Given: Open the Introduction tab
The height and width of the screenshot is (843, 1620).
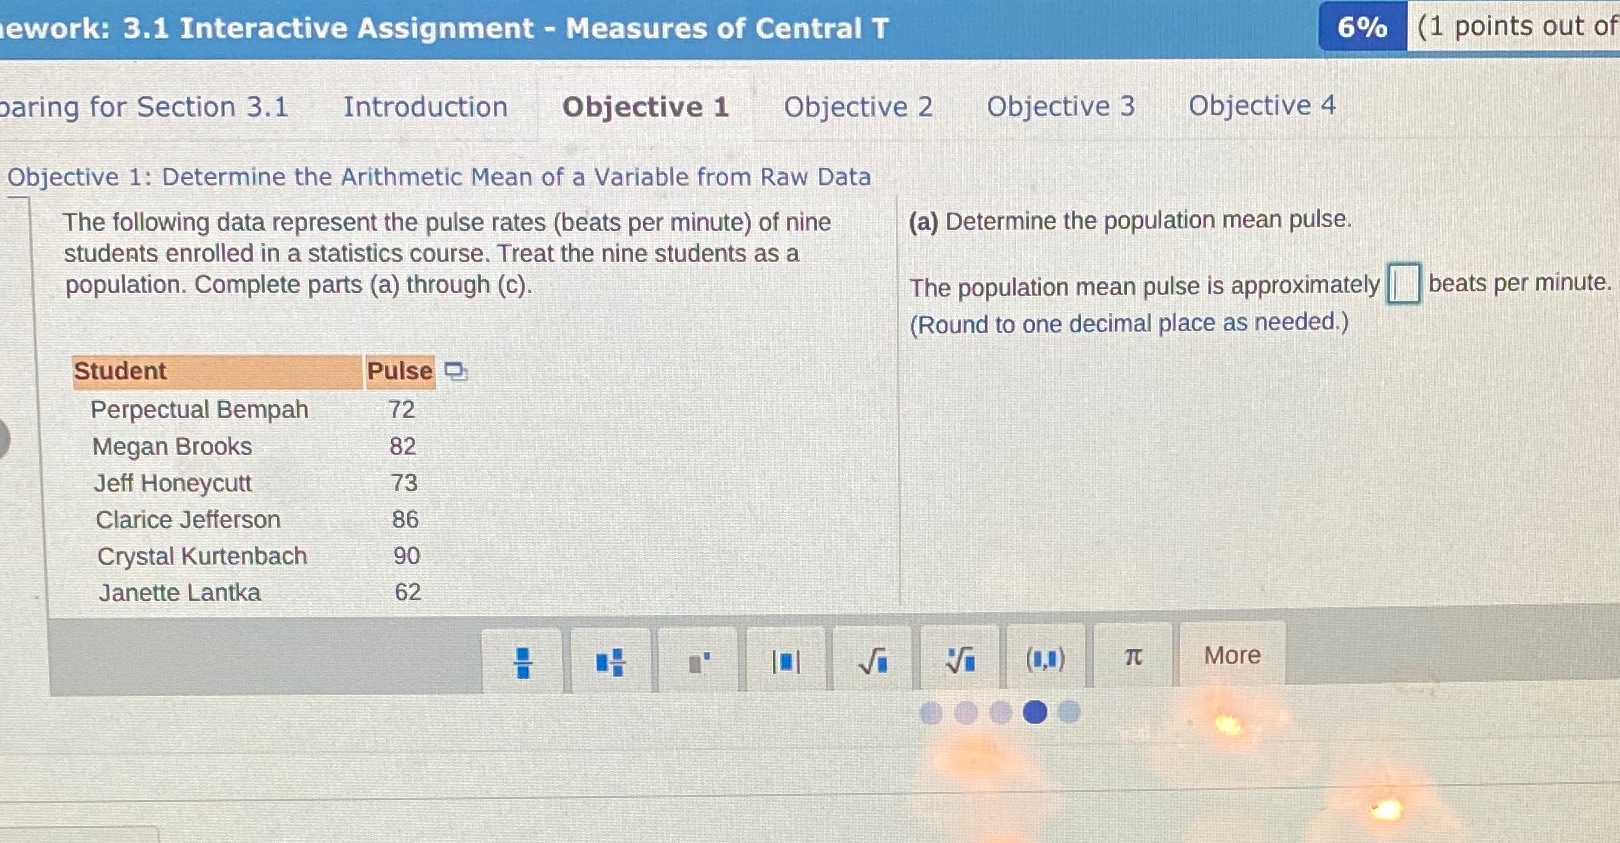Looking at the screenshot, I should [x=425, y=107].
